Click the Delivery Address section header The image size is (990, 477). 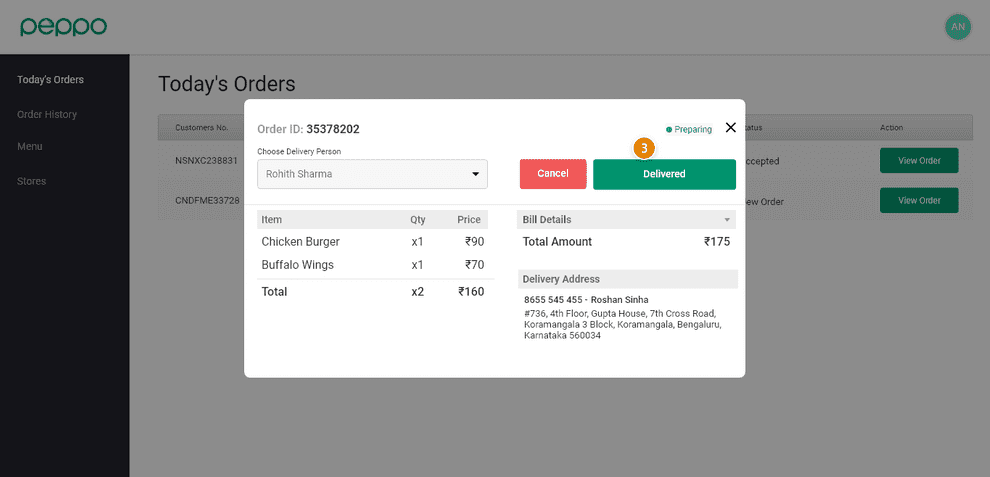(627, 279)
